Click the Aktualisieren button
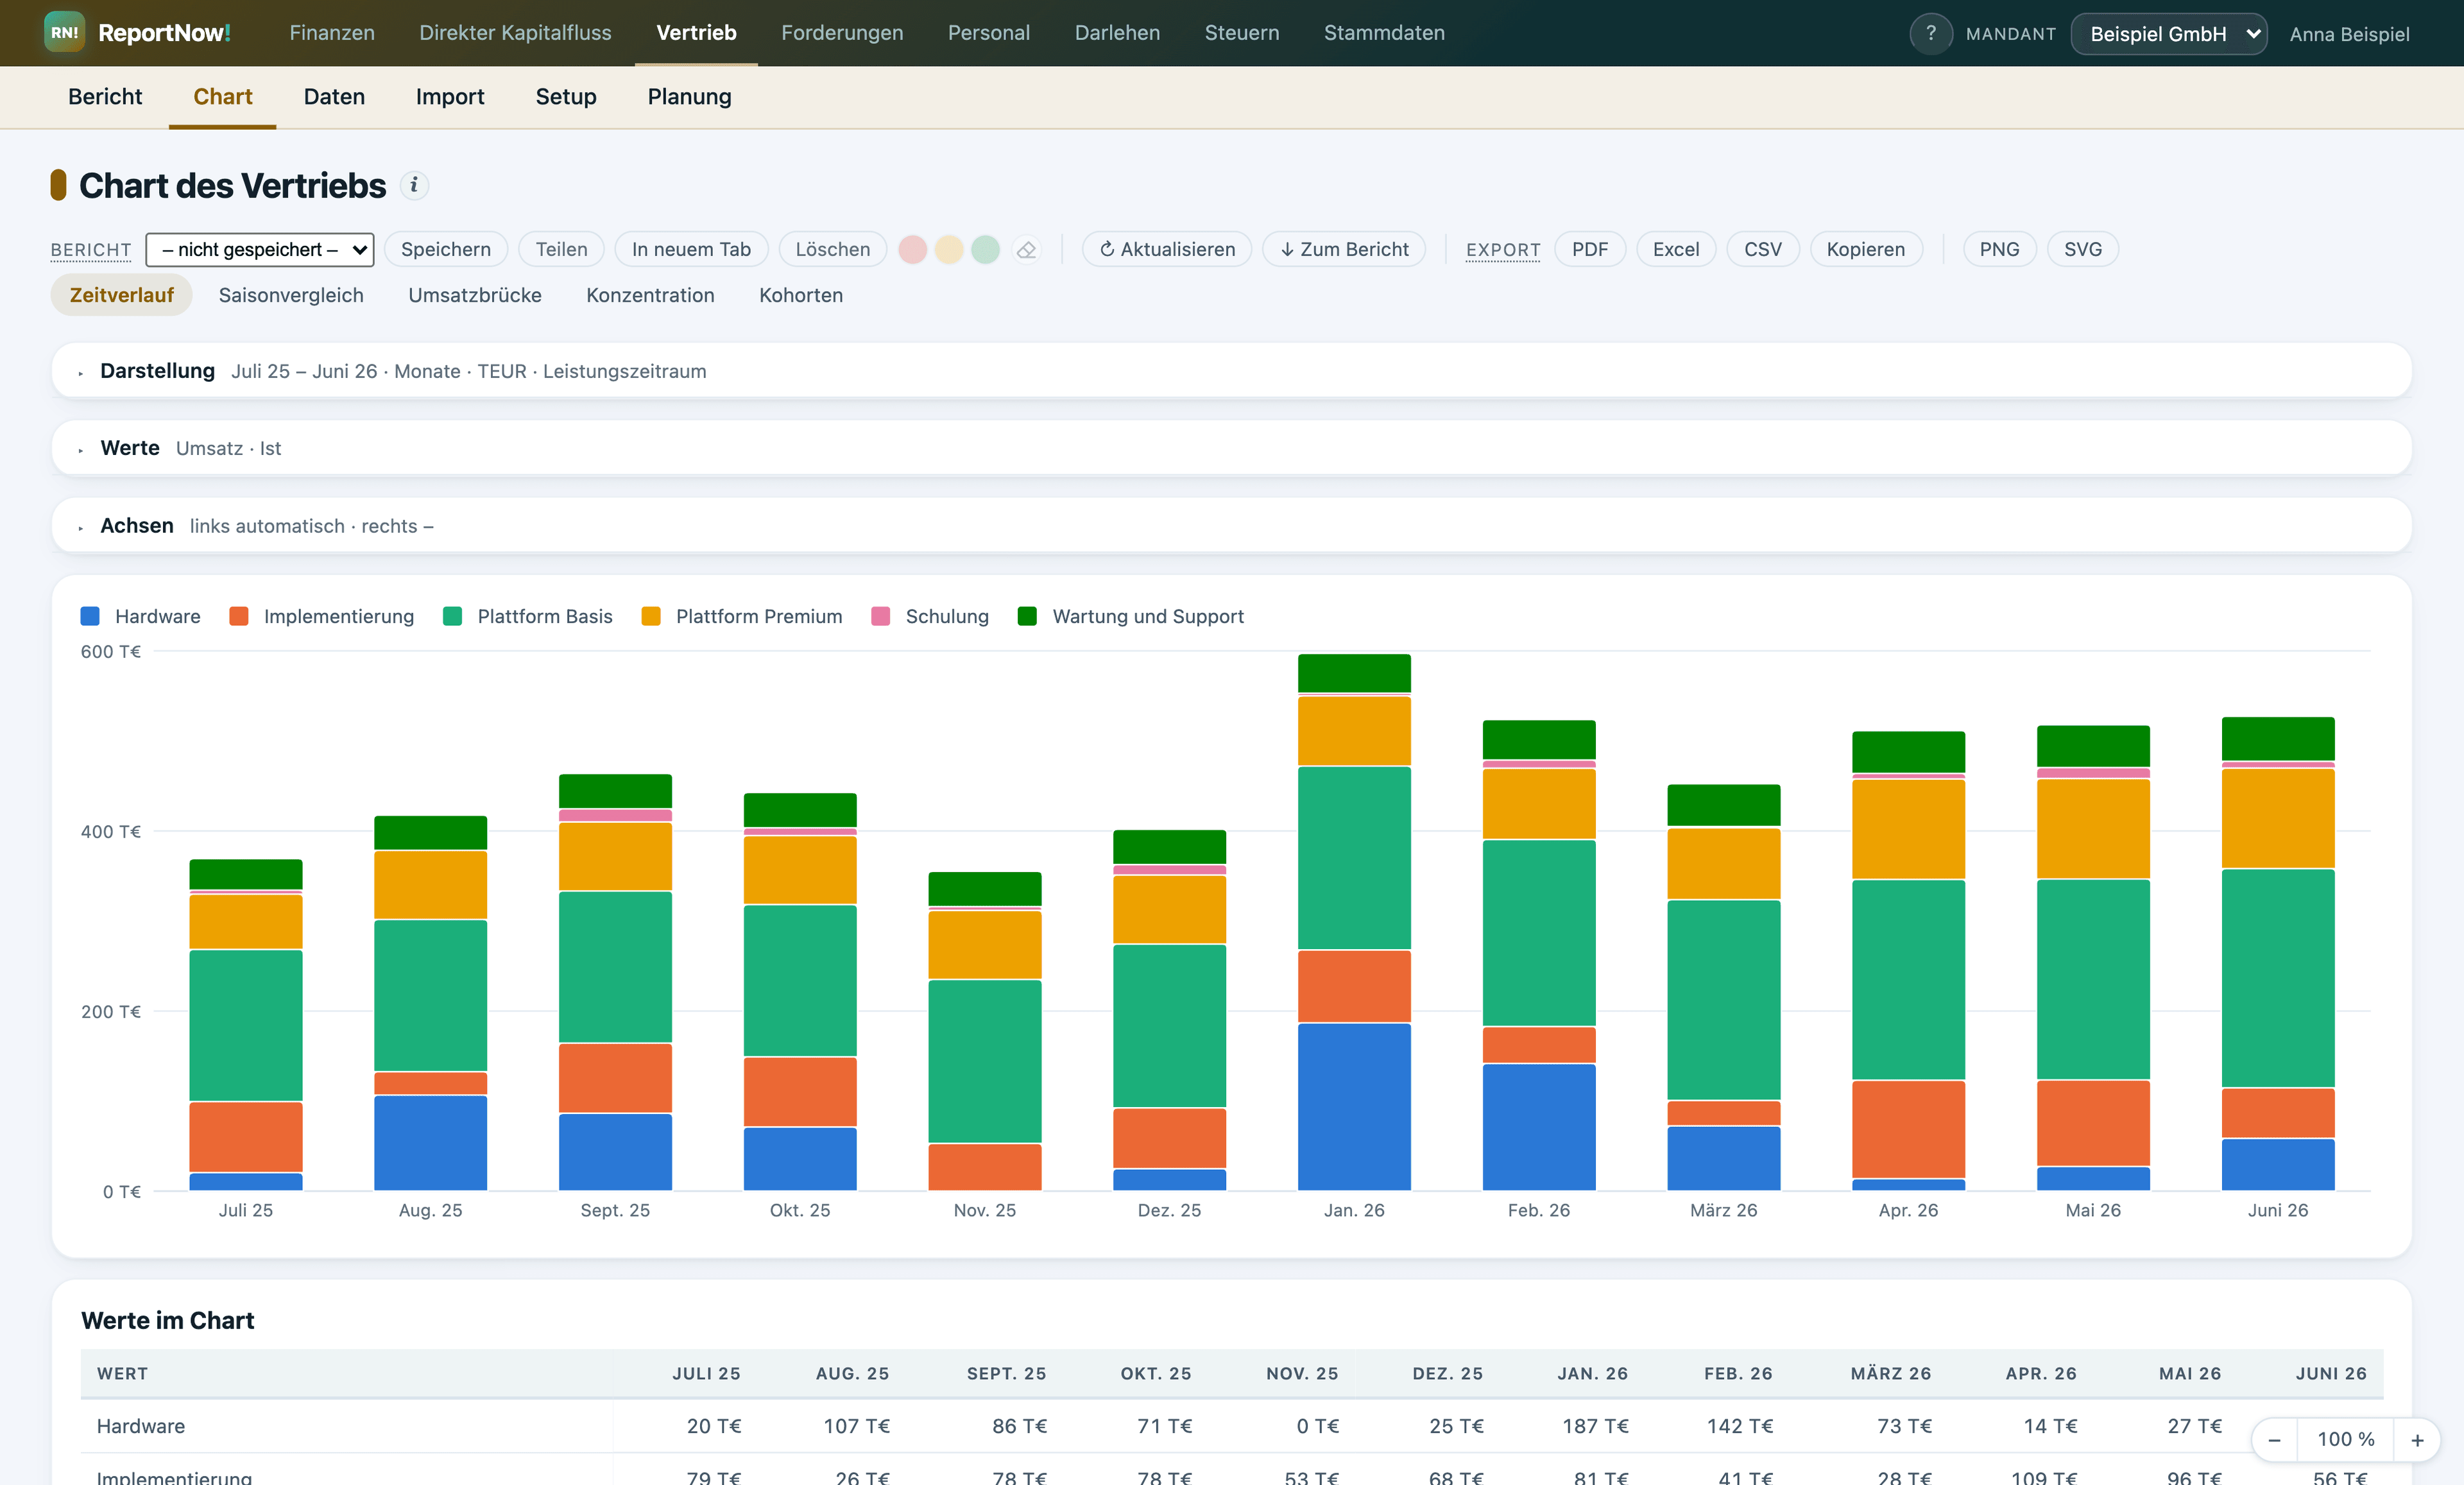Image resolution: width=2464 pixels, height=1485 pixels. (1167, 249)
